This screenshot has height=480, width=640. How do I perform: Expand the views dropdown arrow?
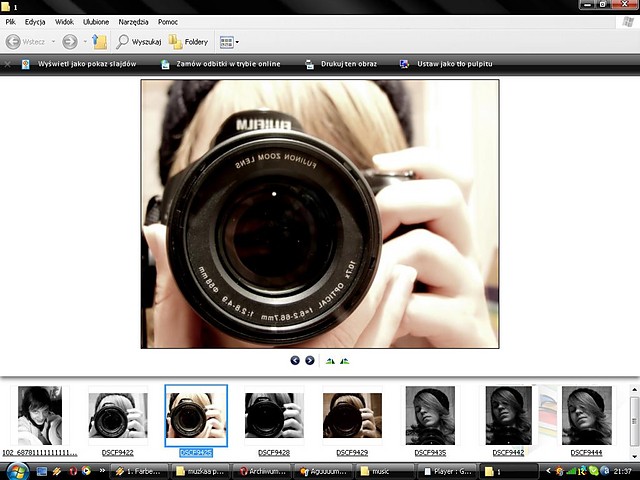[x=237, y=42]
